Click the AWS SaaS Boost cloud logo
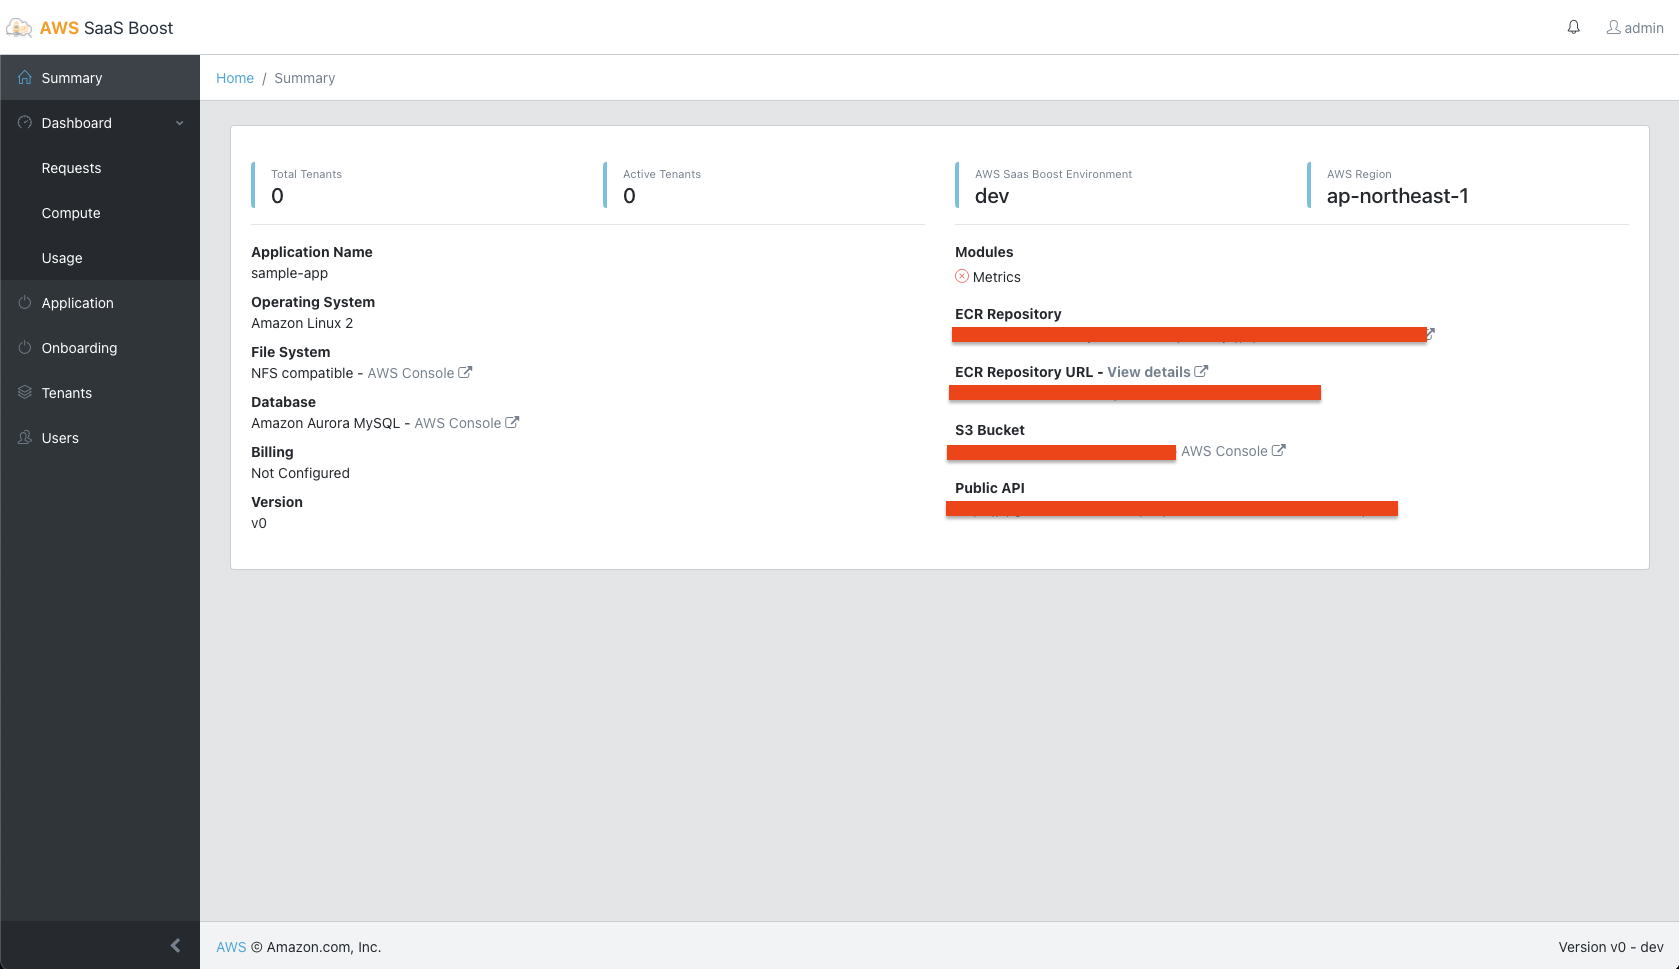Screen dimensions: 1679x969 (x=19, y=28)
